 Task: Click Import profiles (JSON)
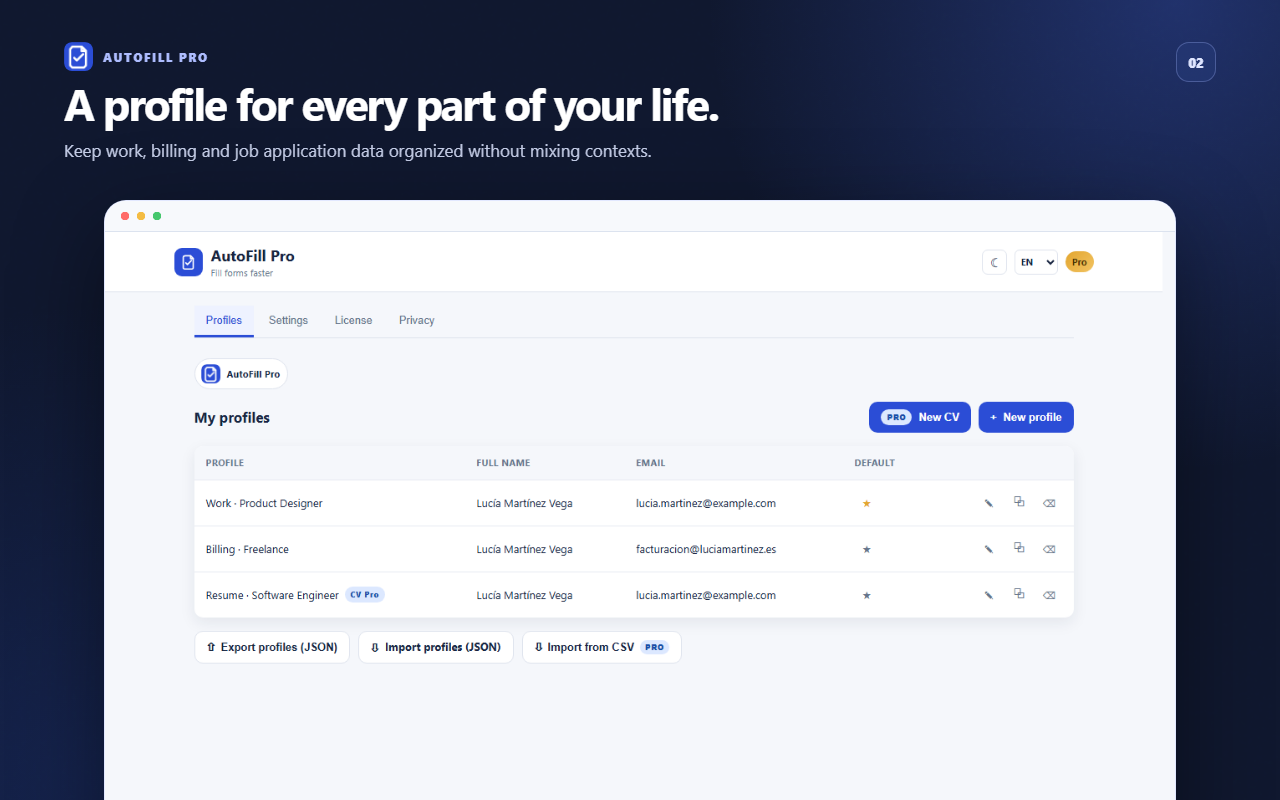436,647
